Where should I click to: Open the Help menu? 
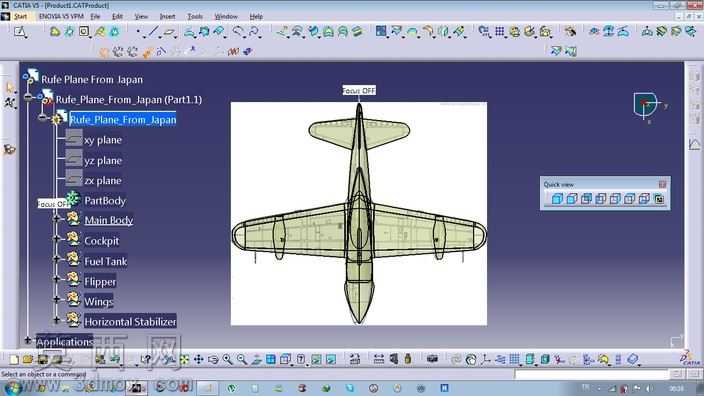(x=256, y=16)
